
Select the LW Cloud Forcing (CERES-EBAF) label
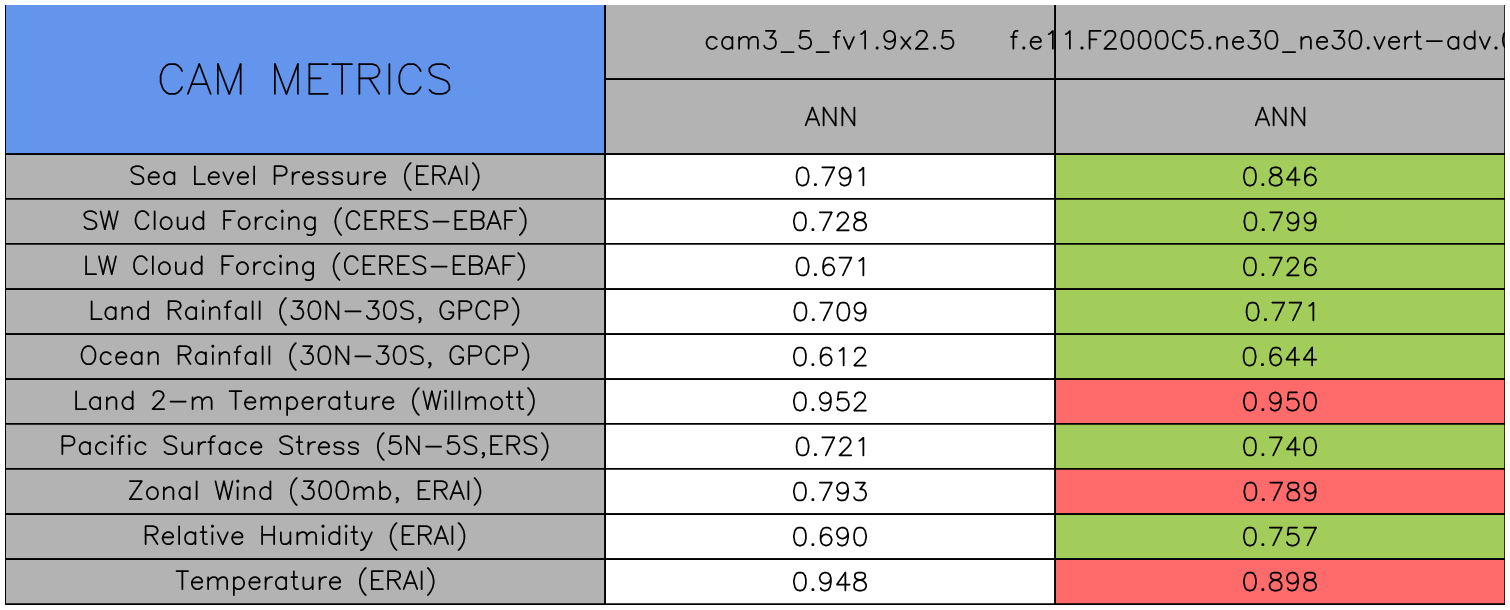[305, 267]
